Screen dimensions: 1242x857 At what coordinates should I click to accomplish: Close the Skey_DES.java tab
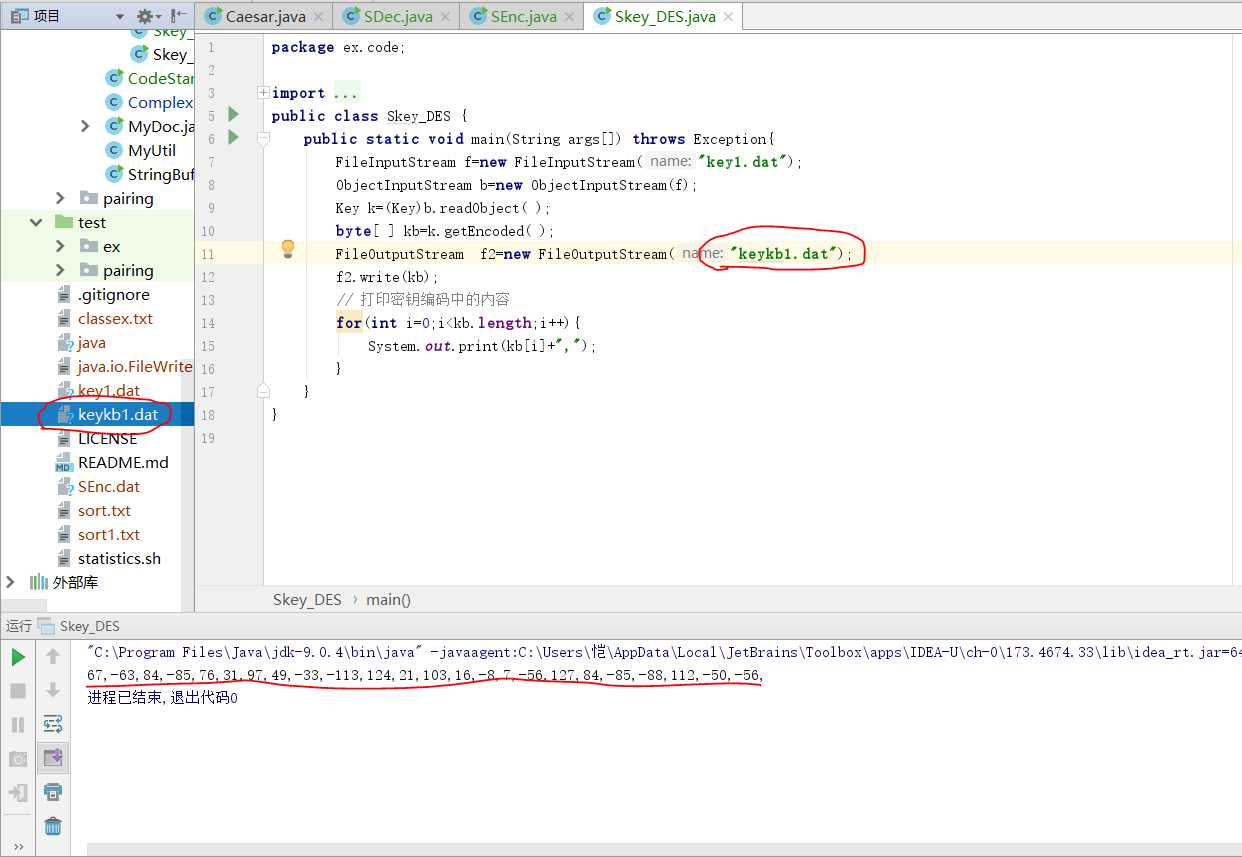point(727,17)
